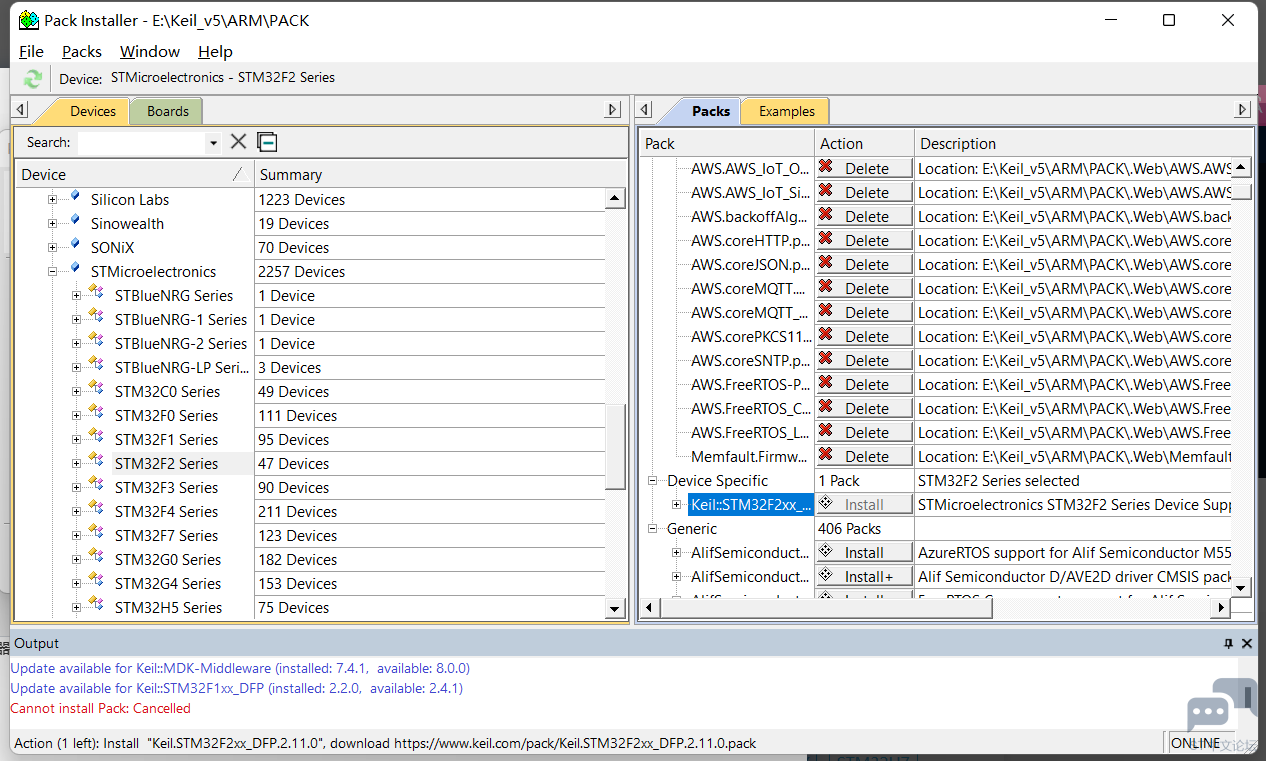Click the Action column header
Screen dimensions: 1266x761
pyautogui.click(x=865, y=143)
